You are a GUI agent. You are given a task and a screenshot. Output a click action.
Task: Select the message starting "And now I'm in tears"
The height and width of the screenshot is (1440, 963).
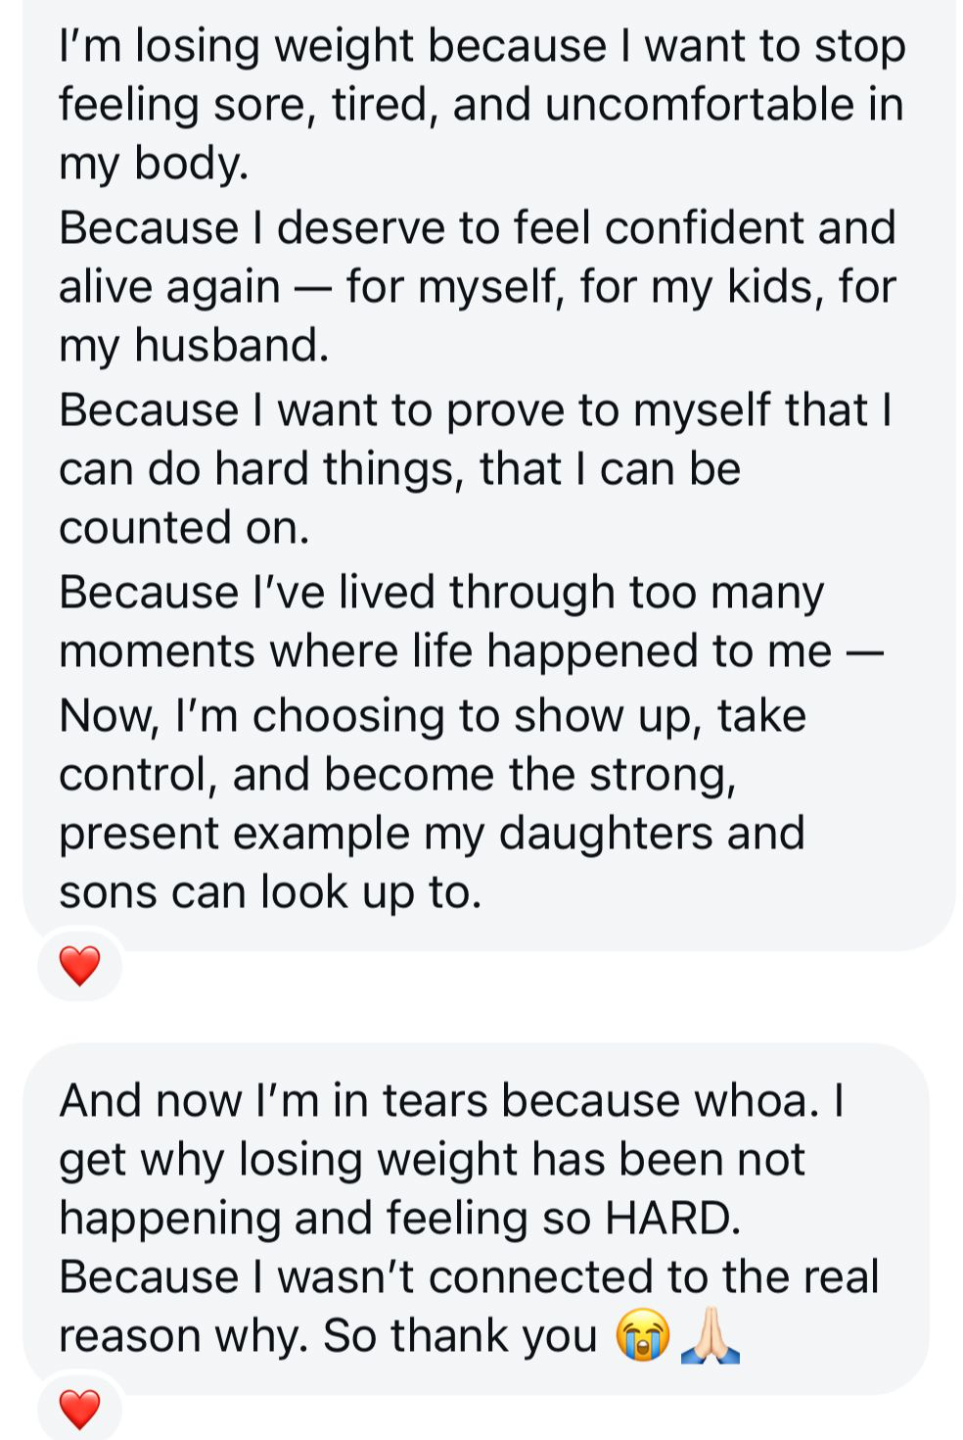[468, 1217]
